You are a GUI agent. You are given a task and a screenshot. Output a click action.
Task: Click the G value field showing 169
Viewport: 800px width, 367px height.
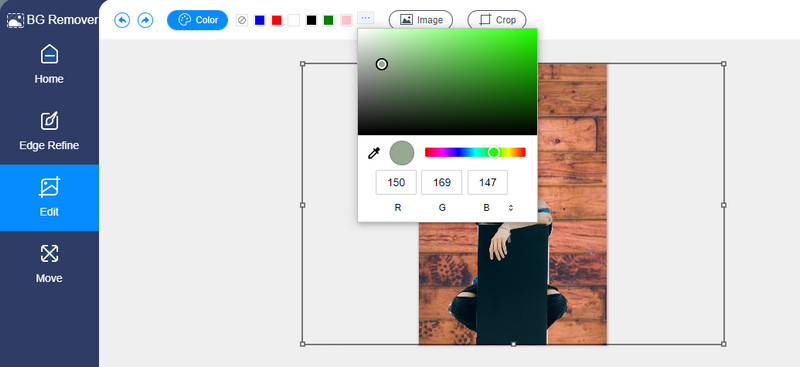[442, 182]
